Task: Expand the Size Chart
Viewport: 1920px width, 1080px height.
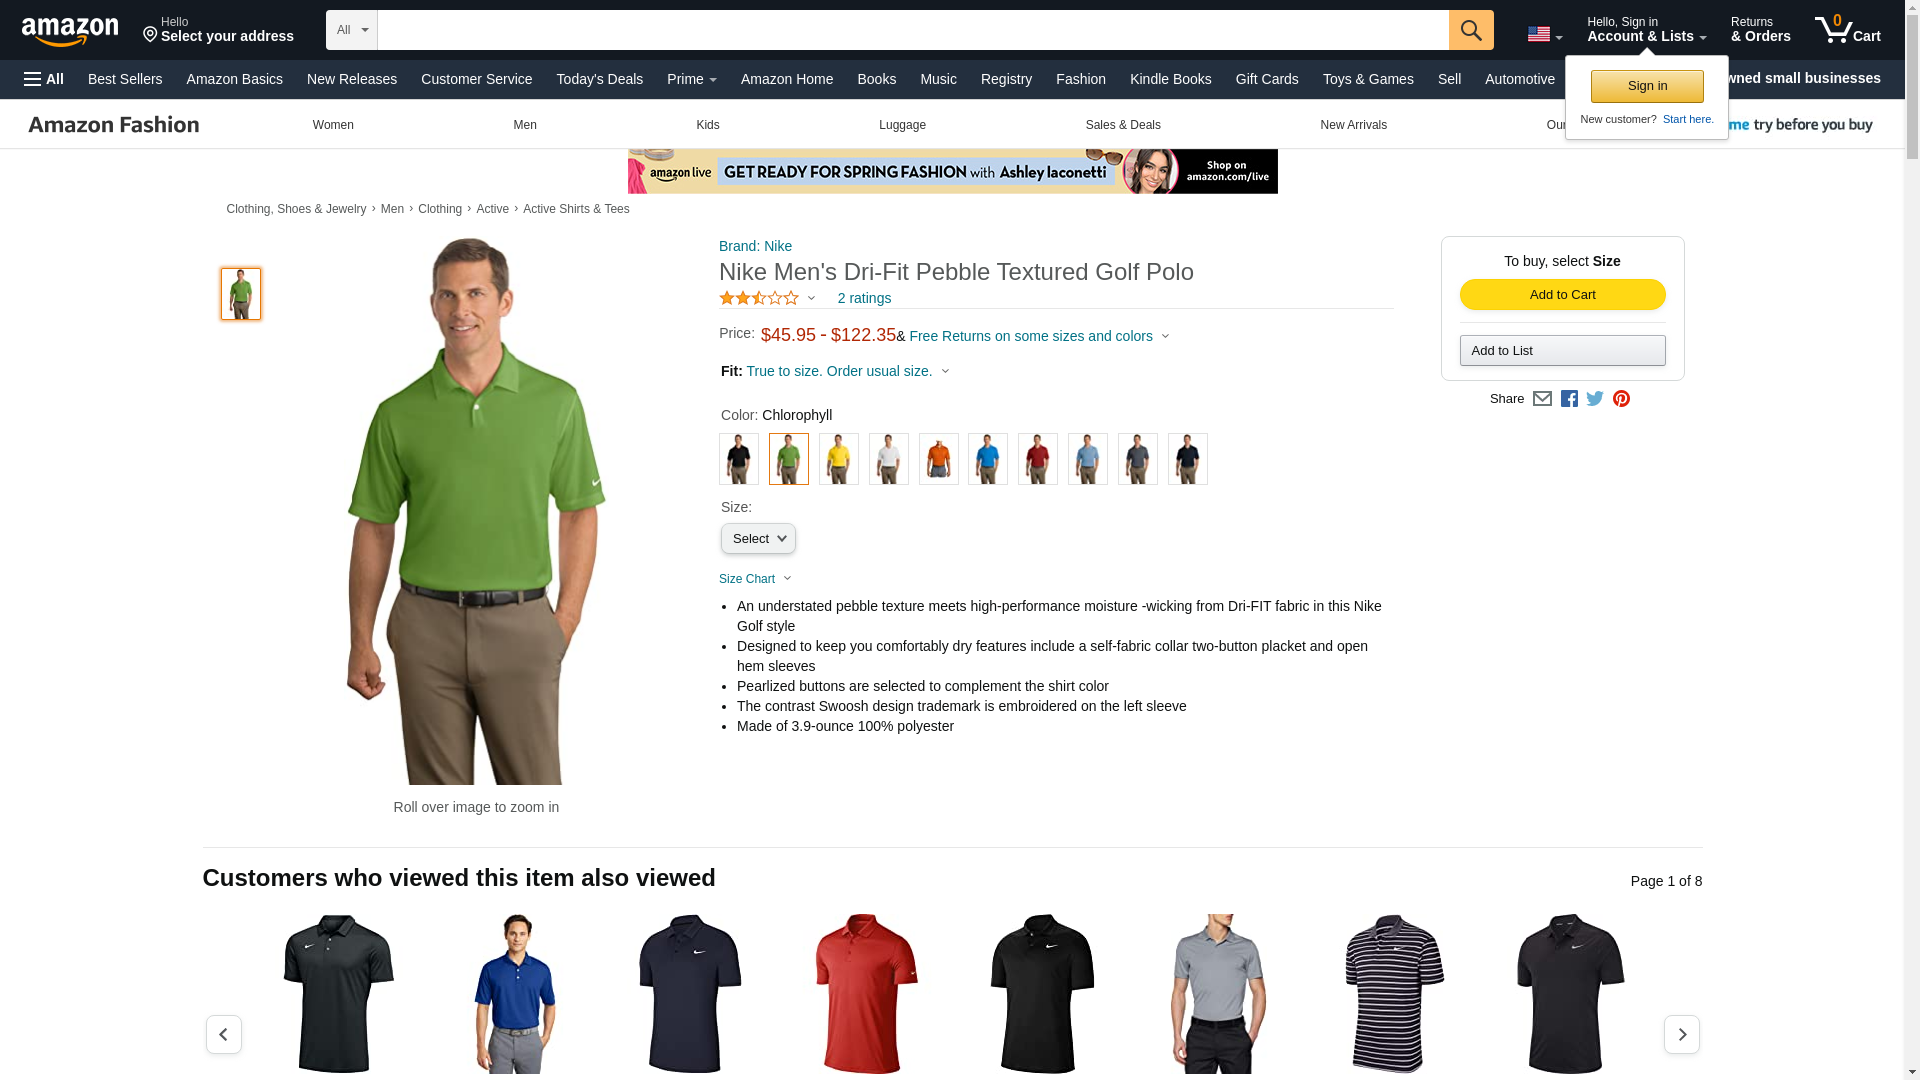Action: point(755,579)
